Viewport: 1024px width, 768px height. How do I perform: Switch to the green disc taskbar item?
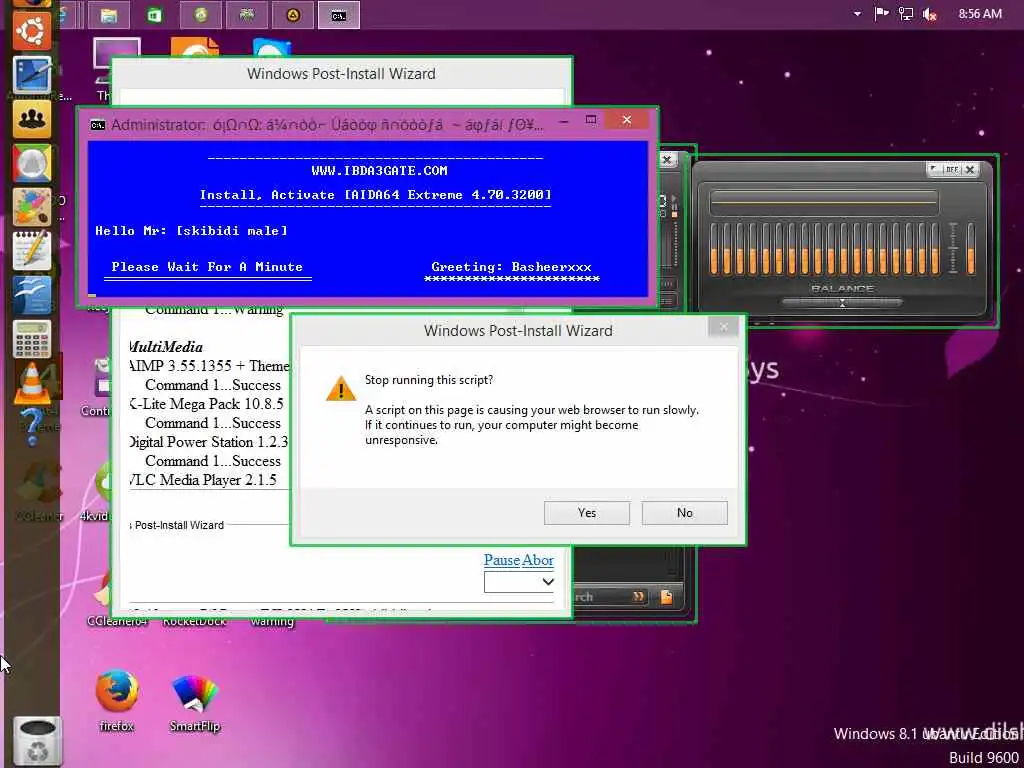[x=200, y=15]
